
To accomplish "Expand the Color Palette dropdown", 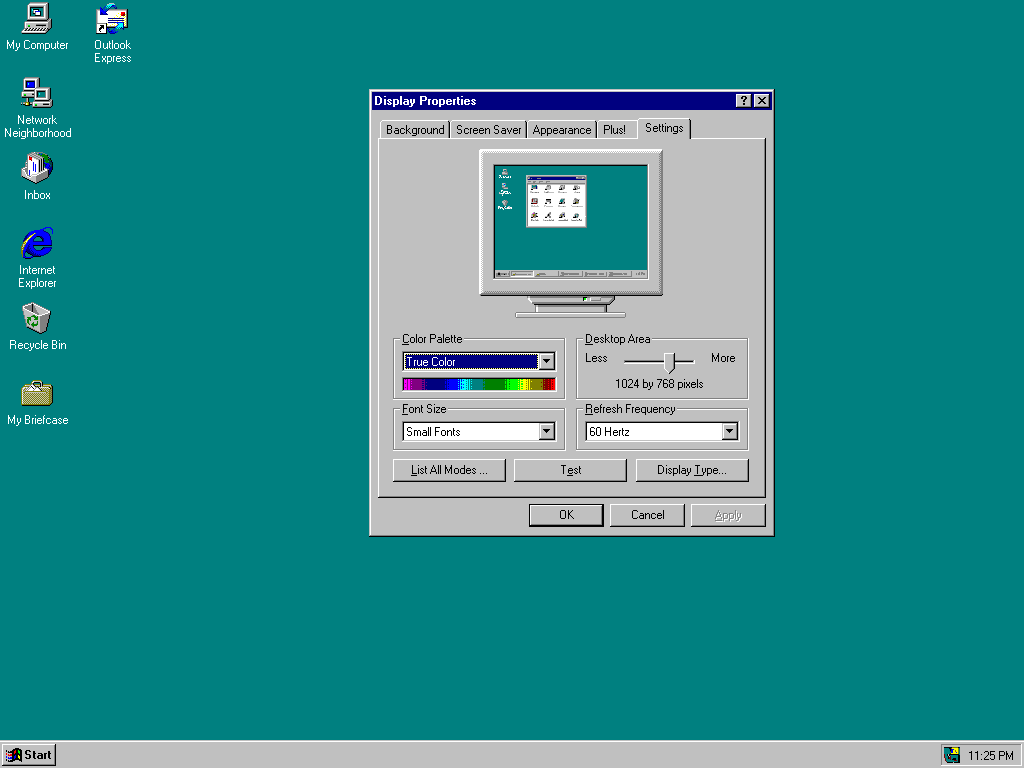I will tap(546, 362).
